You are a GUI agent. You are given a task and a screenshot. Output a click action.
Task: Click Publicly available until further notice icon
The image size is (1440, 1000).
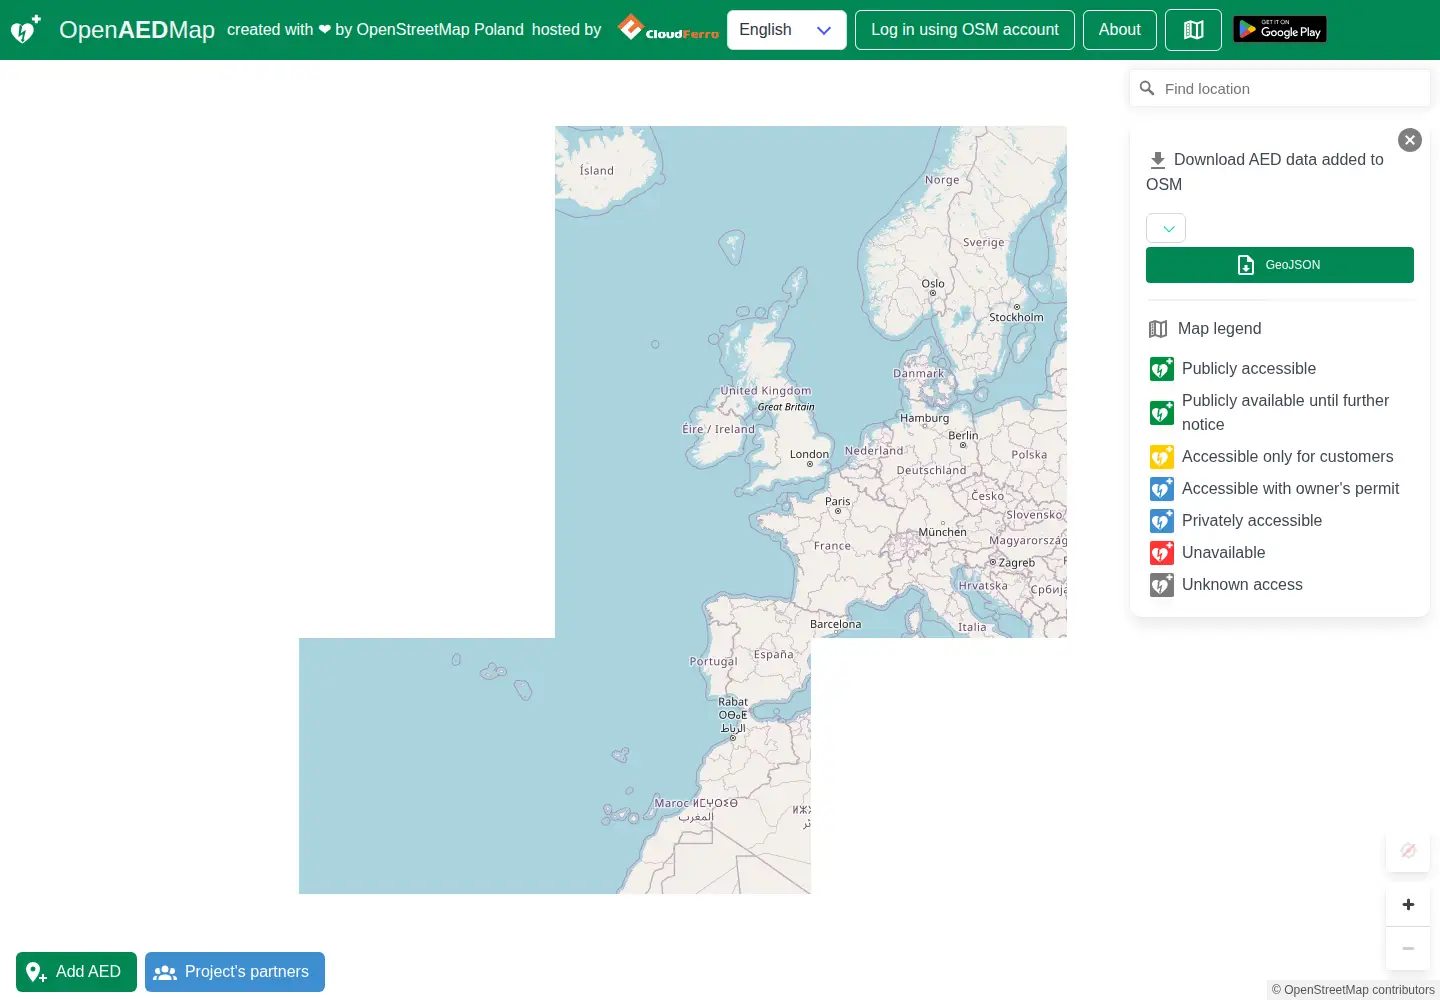tap(1161, 413)
